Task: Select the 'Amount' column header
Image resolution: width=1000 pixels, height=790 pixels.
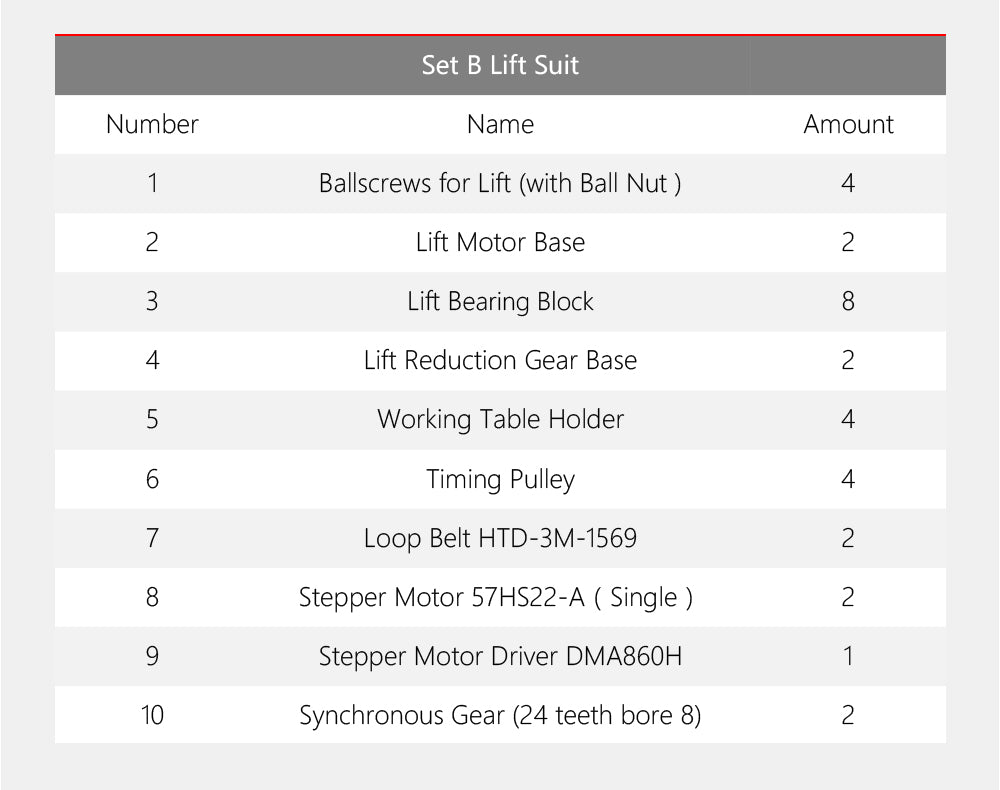Action: 848,125
